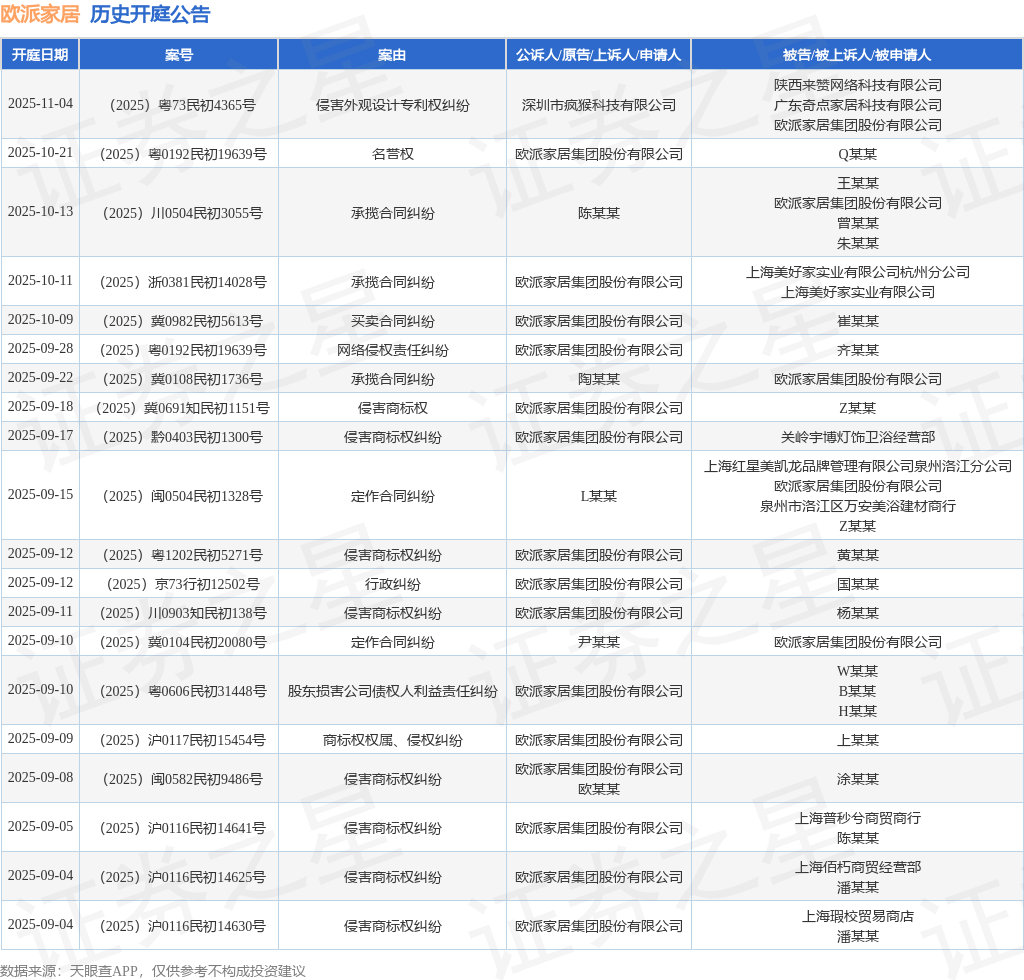1024x980 pixels.
Task: Click defendant 上海美好家实业有限公司杭州分公司
Action: point(857,272)
